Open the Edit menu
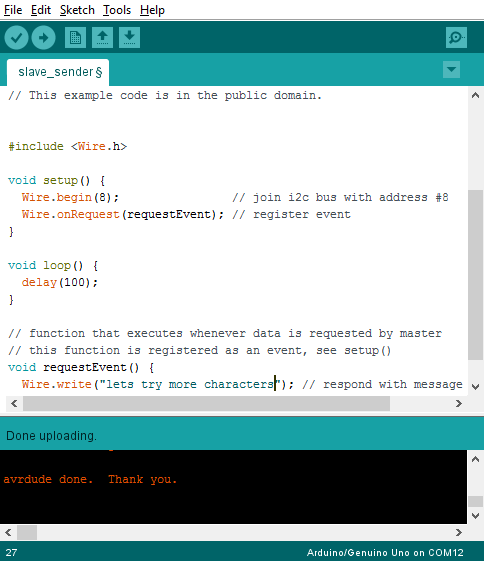 pyautogui.click(x=41, y=10)
